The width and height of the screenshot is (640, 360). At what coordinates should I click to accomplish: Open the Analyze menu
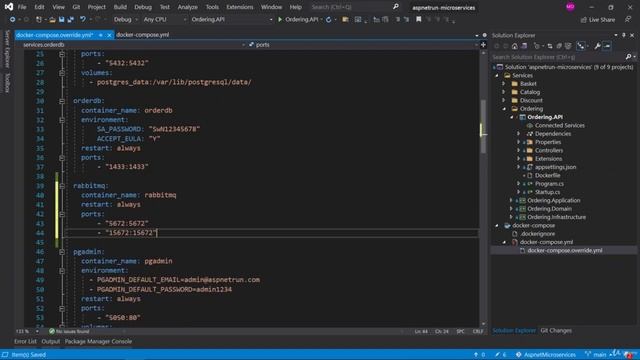click(187, 7)
